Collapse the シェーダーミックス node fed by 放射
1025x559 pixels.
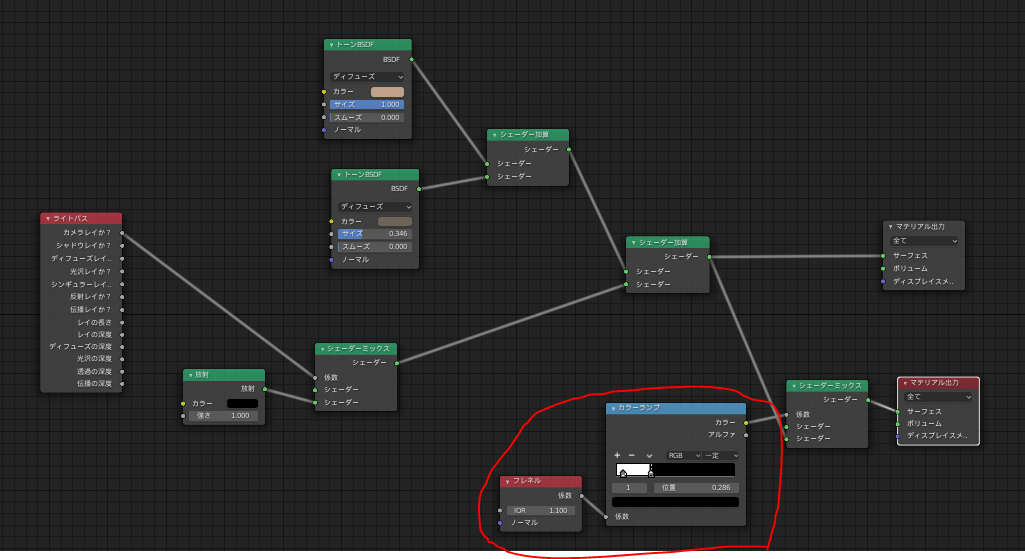[322, 349]
